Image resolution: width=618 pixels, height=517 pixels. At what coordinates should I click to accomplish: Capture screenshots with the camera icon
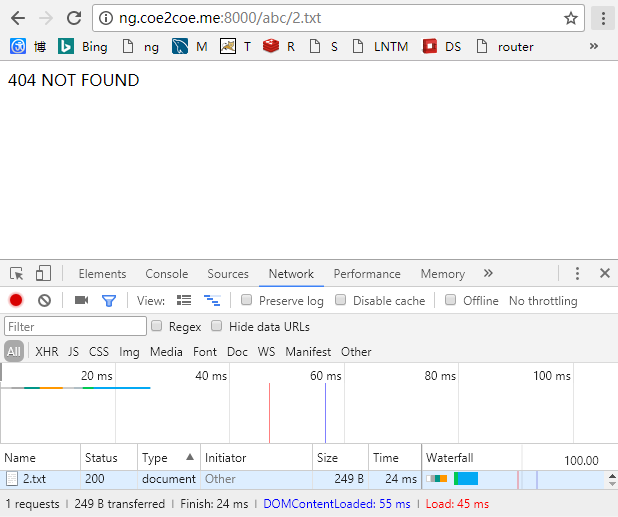tap(81, 300)
